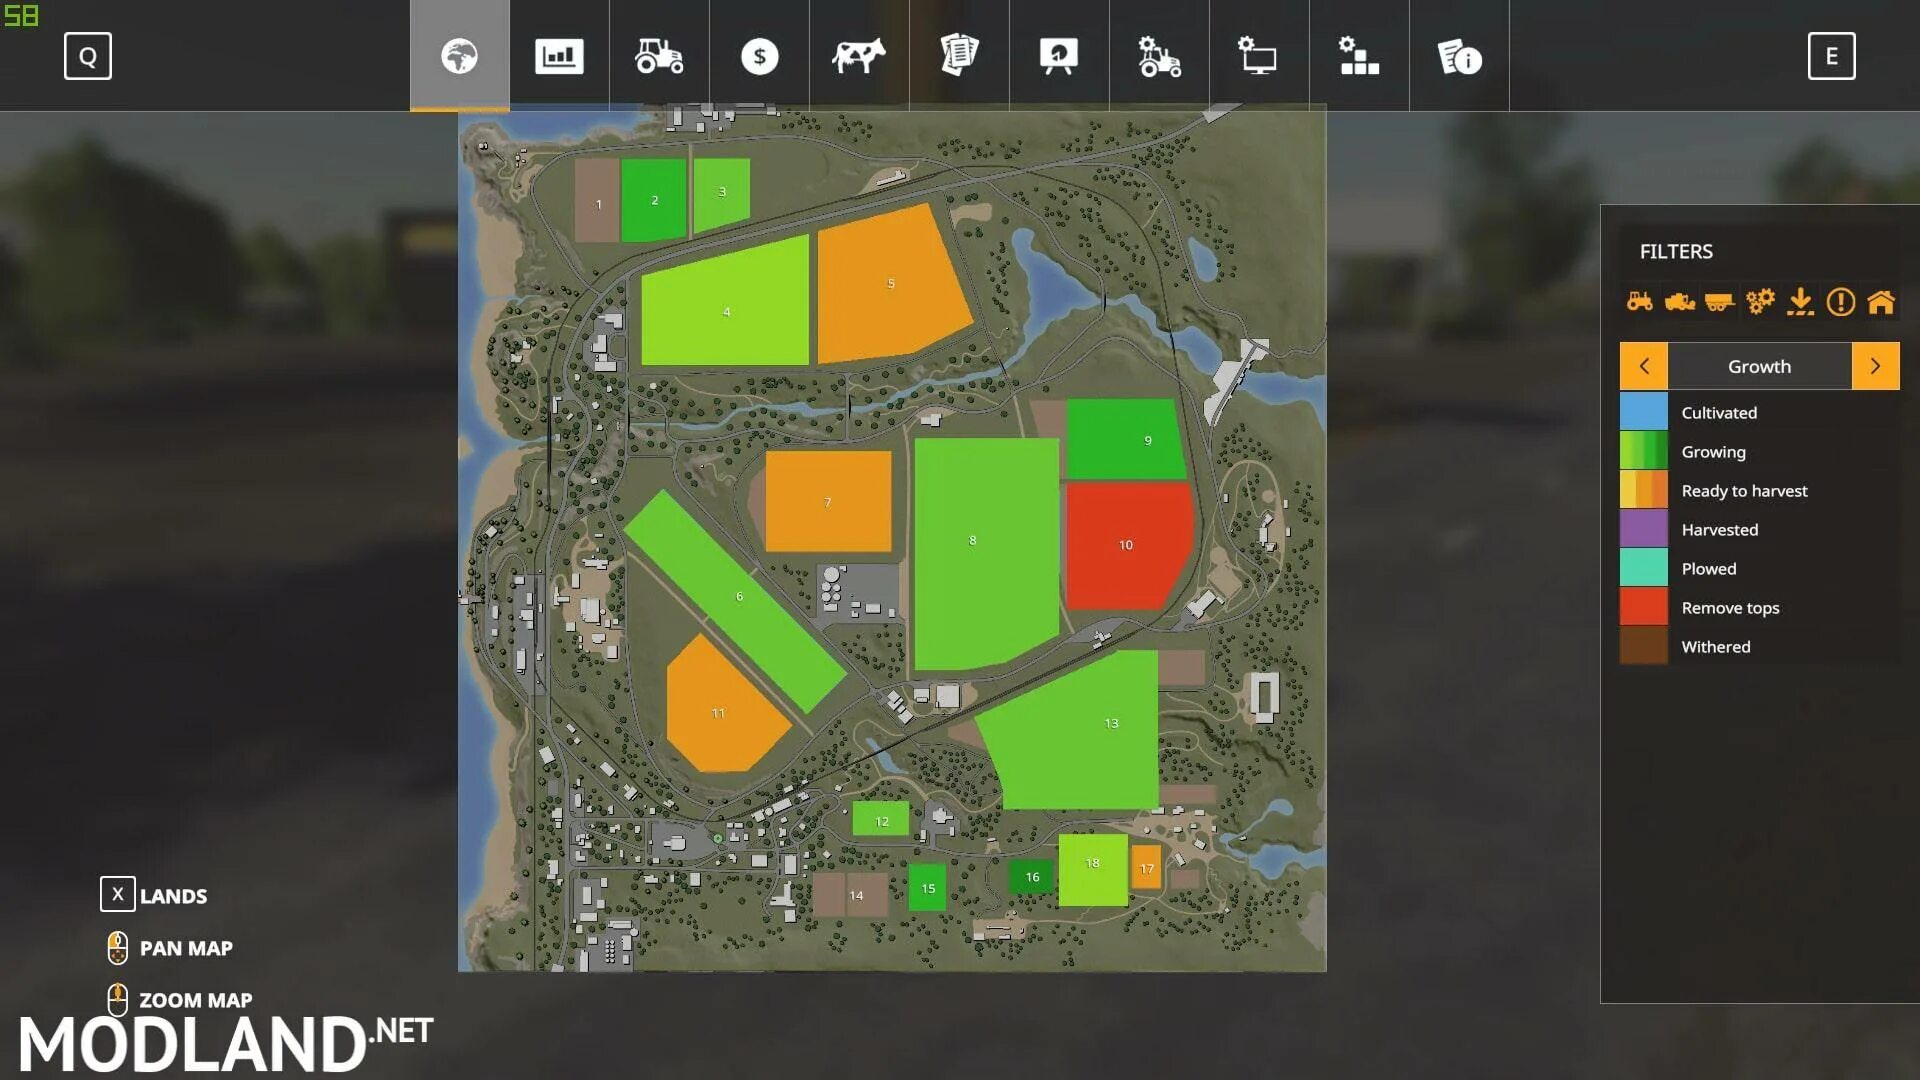Select large green field 8
This screenshot has width=1920, height=1080.
[985, 553]
